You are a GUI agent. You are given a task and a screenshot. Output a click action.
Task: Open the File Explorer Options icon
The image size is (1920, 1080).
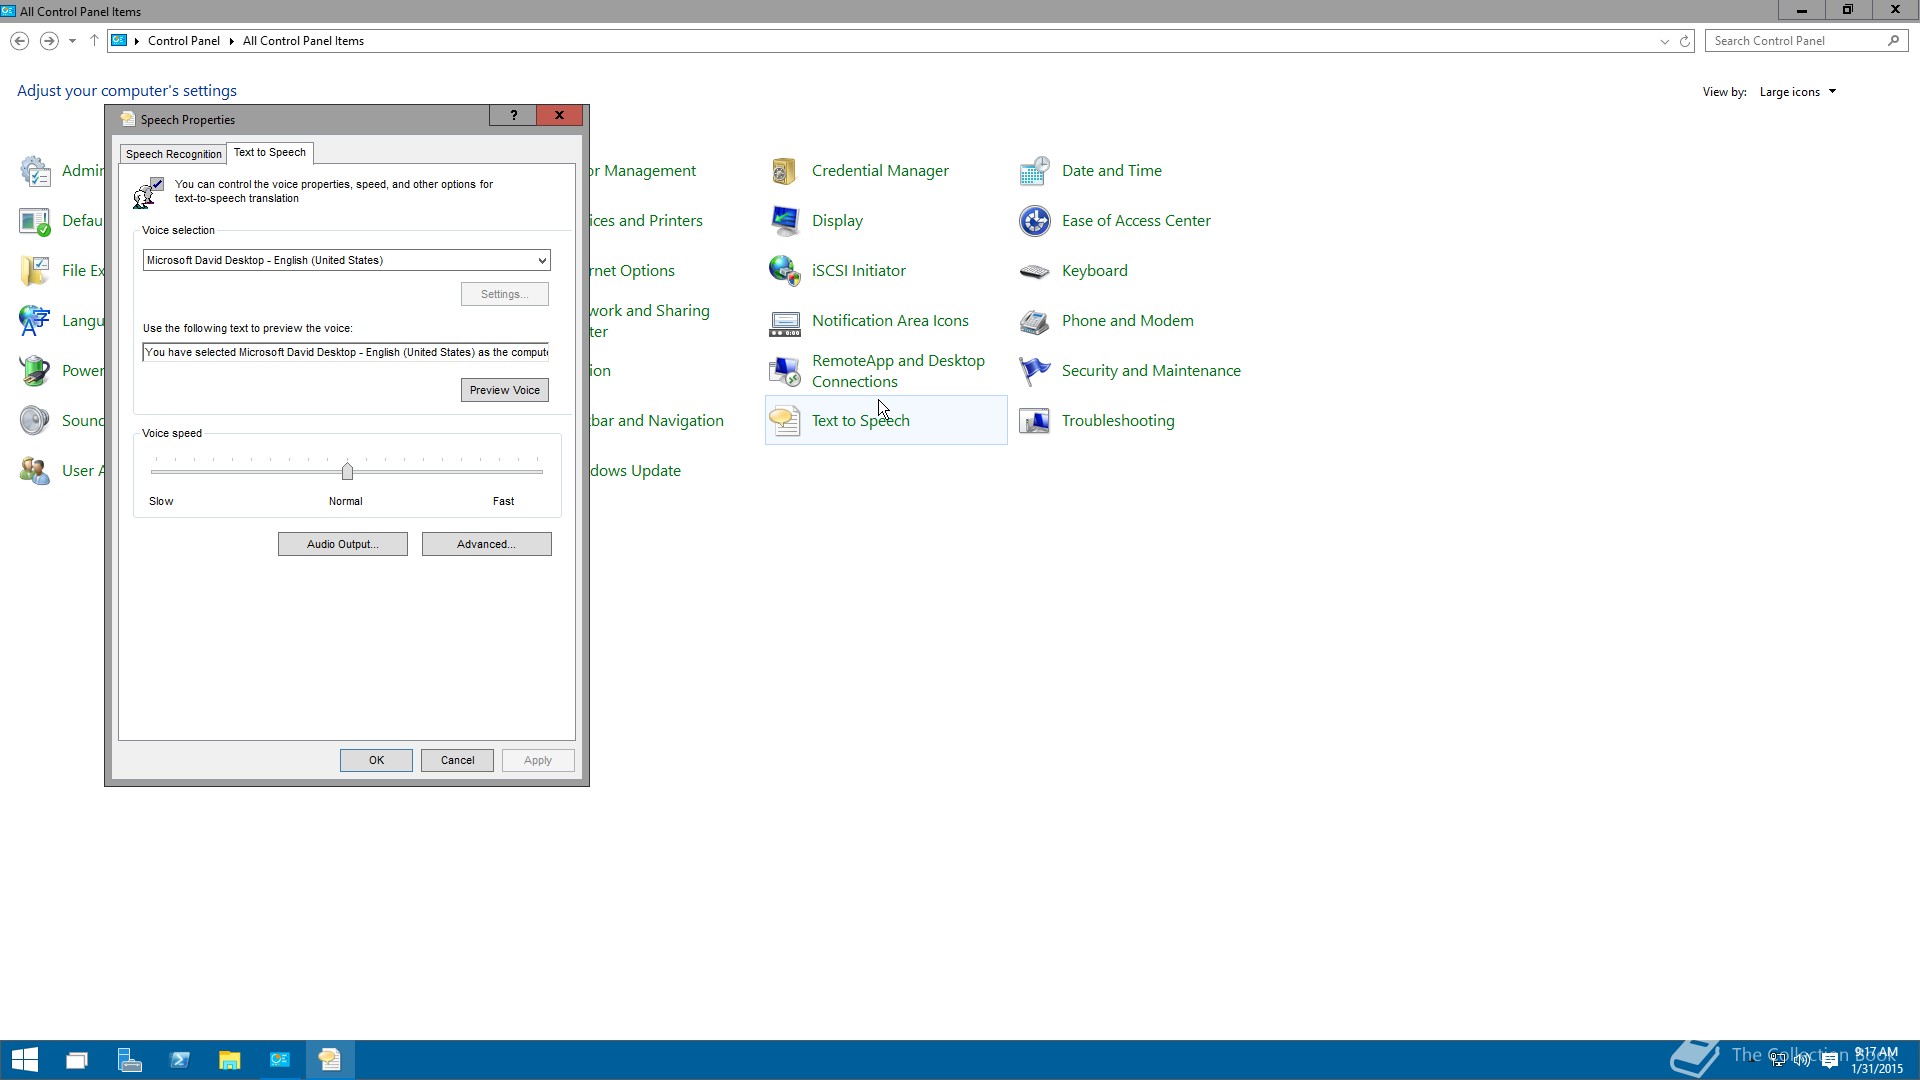coord(35,271)
